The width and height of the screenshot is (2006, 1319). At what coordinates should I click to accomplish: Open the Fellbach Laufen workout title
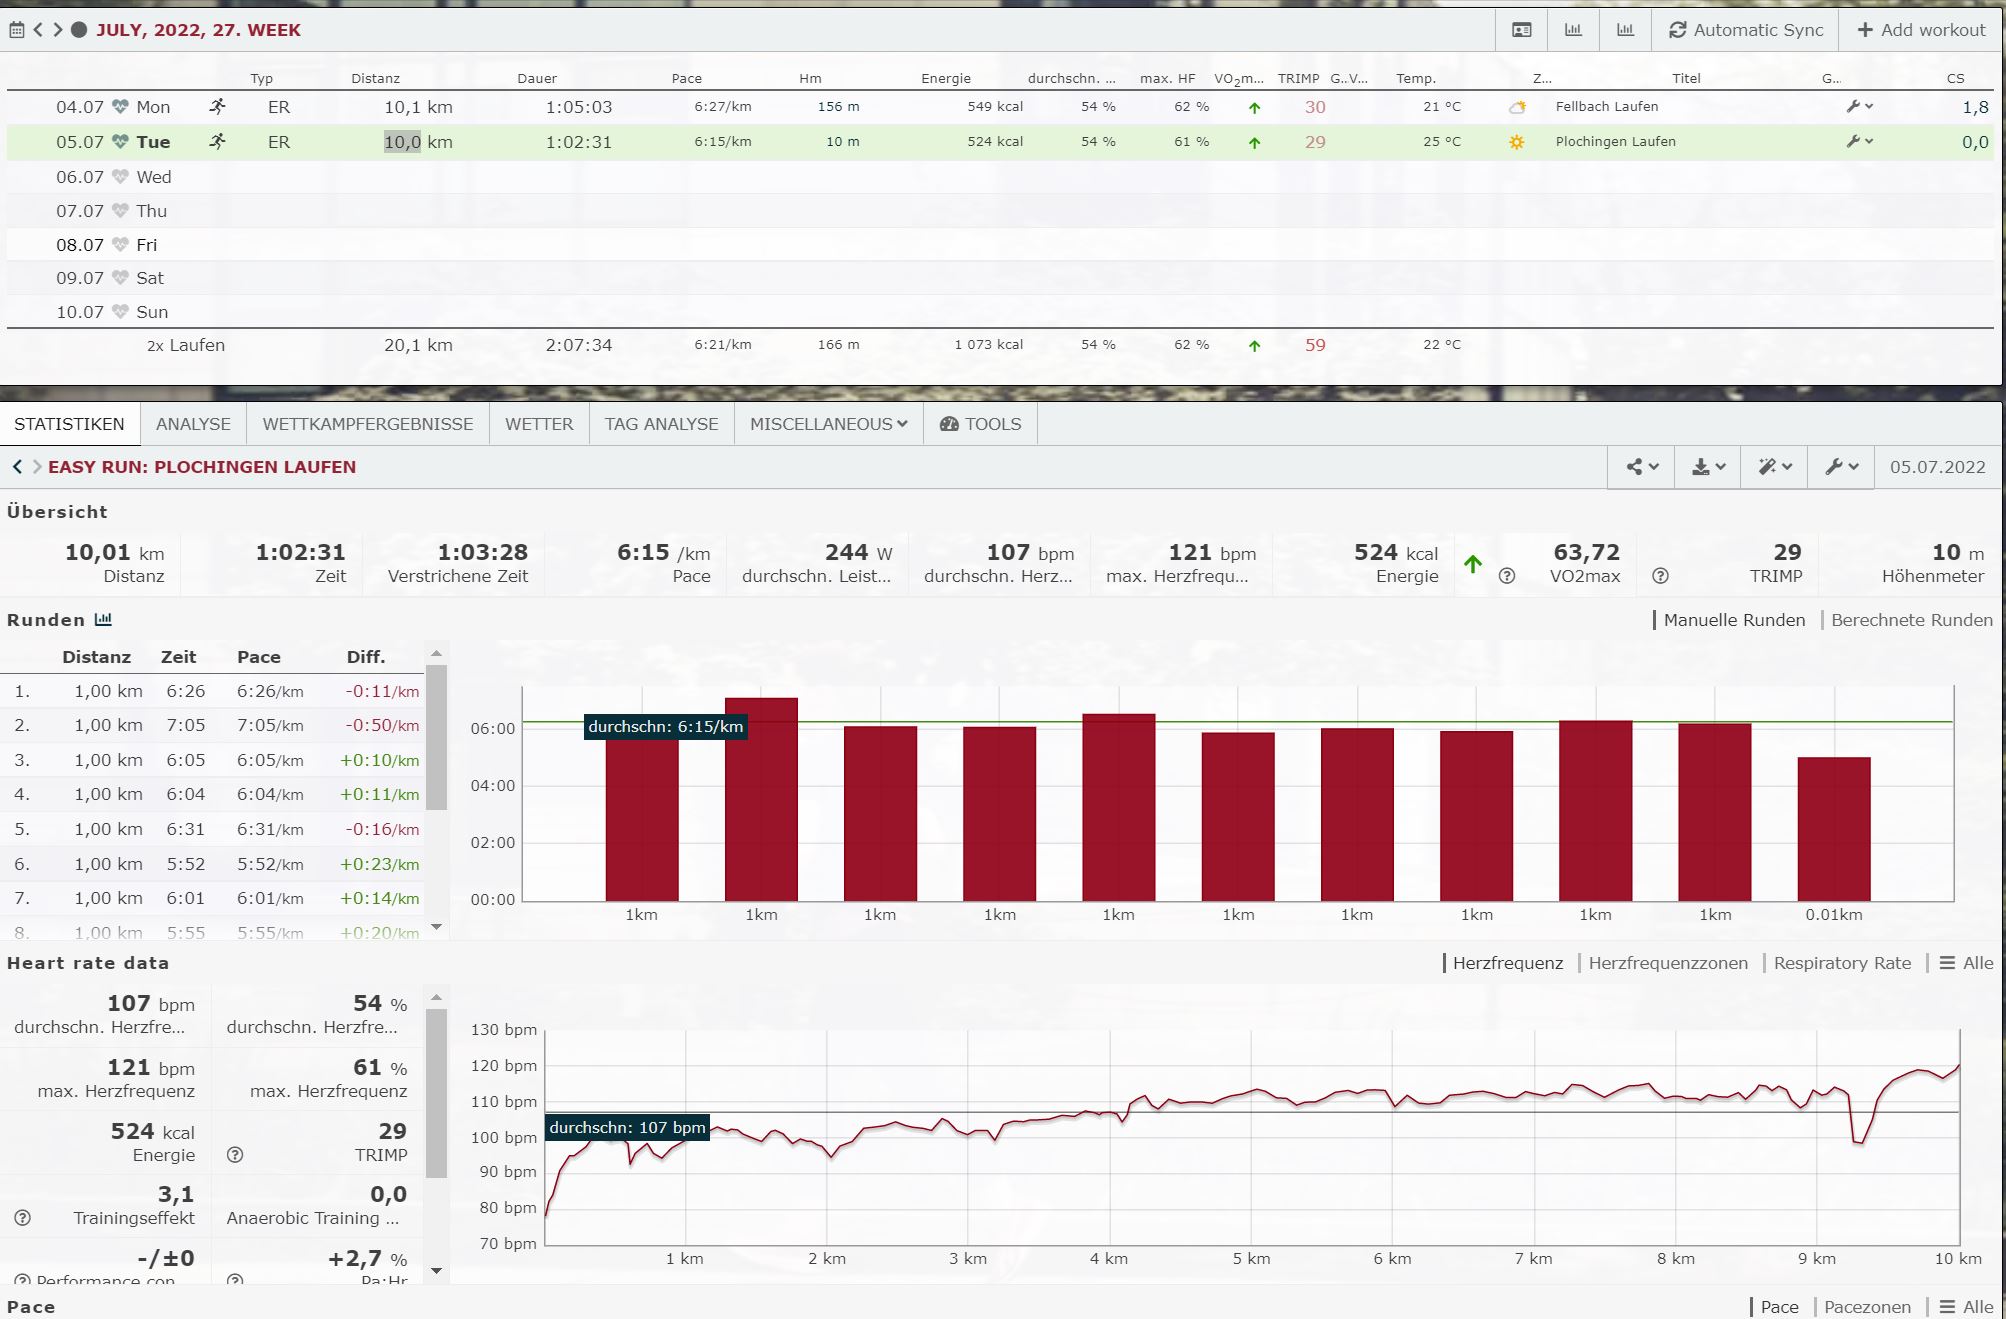pyautogui.click(x=1606, y=107)
